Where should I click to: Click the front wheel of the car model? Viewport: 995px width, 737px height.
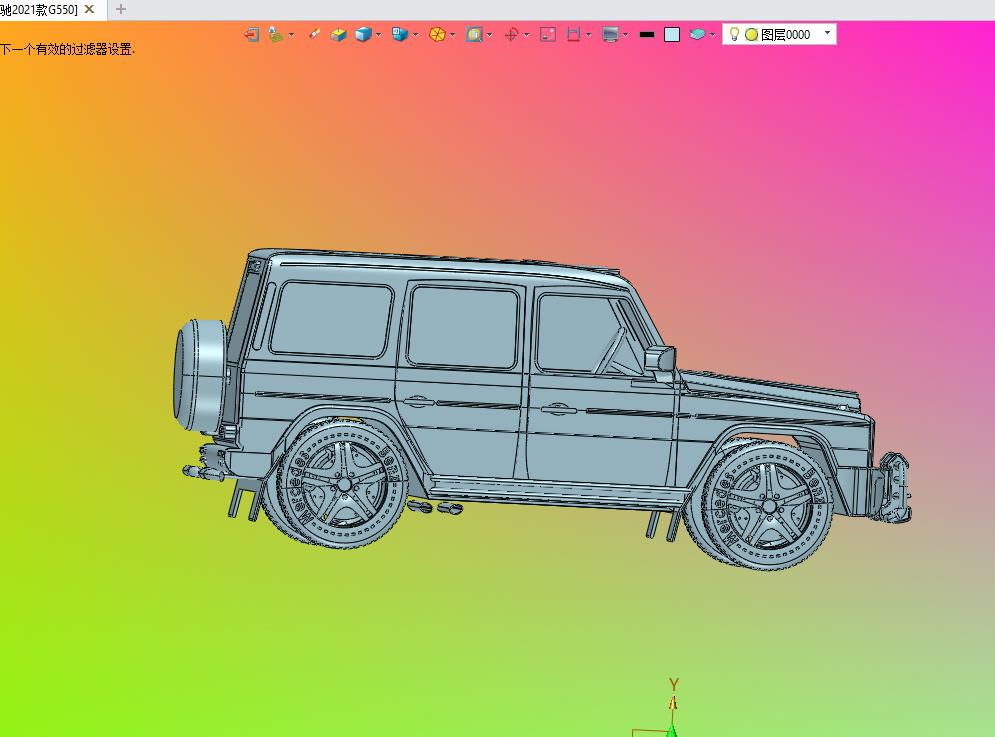click(x=769, y=505)
